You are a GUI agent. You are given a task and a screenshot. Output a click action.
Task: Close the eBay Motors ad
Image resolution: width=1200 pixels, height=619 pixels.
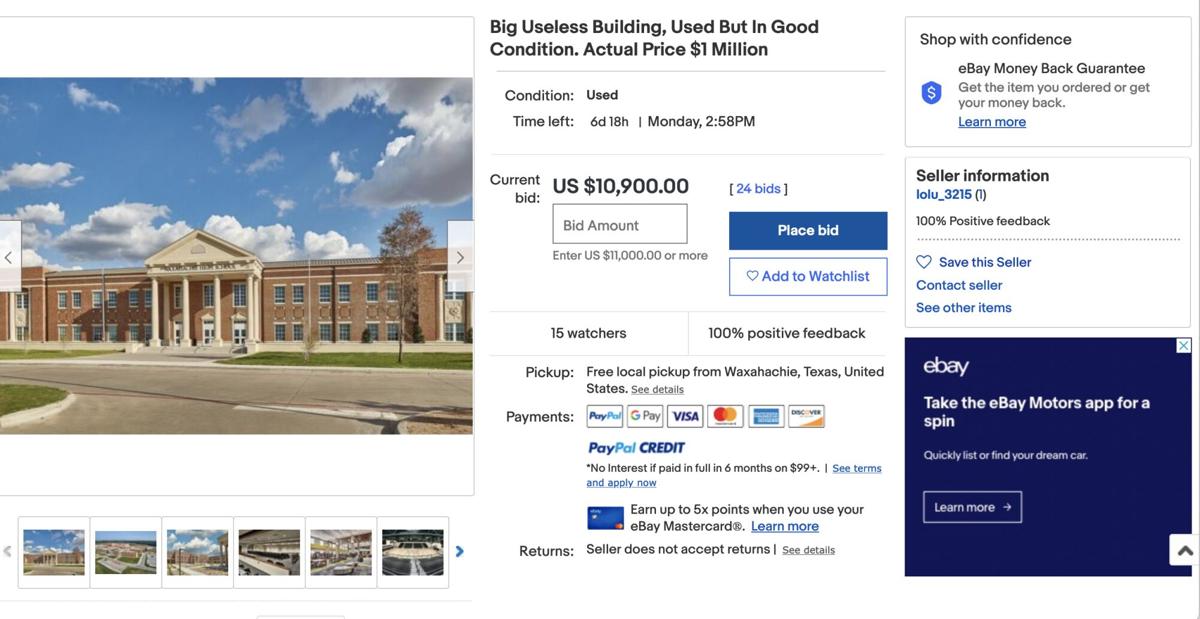point(1183,346)
